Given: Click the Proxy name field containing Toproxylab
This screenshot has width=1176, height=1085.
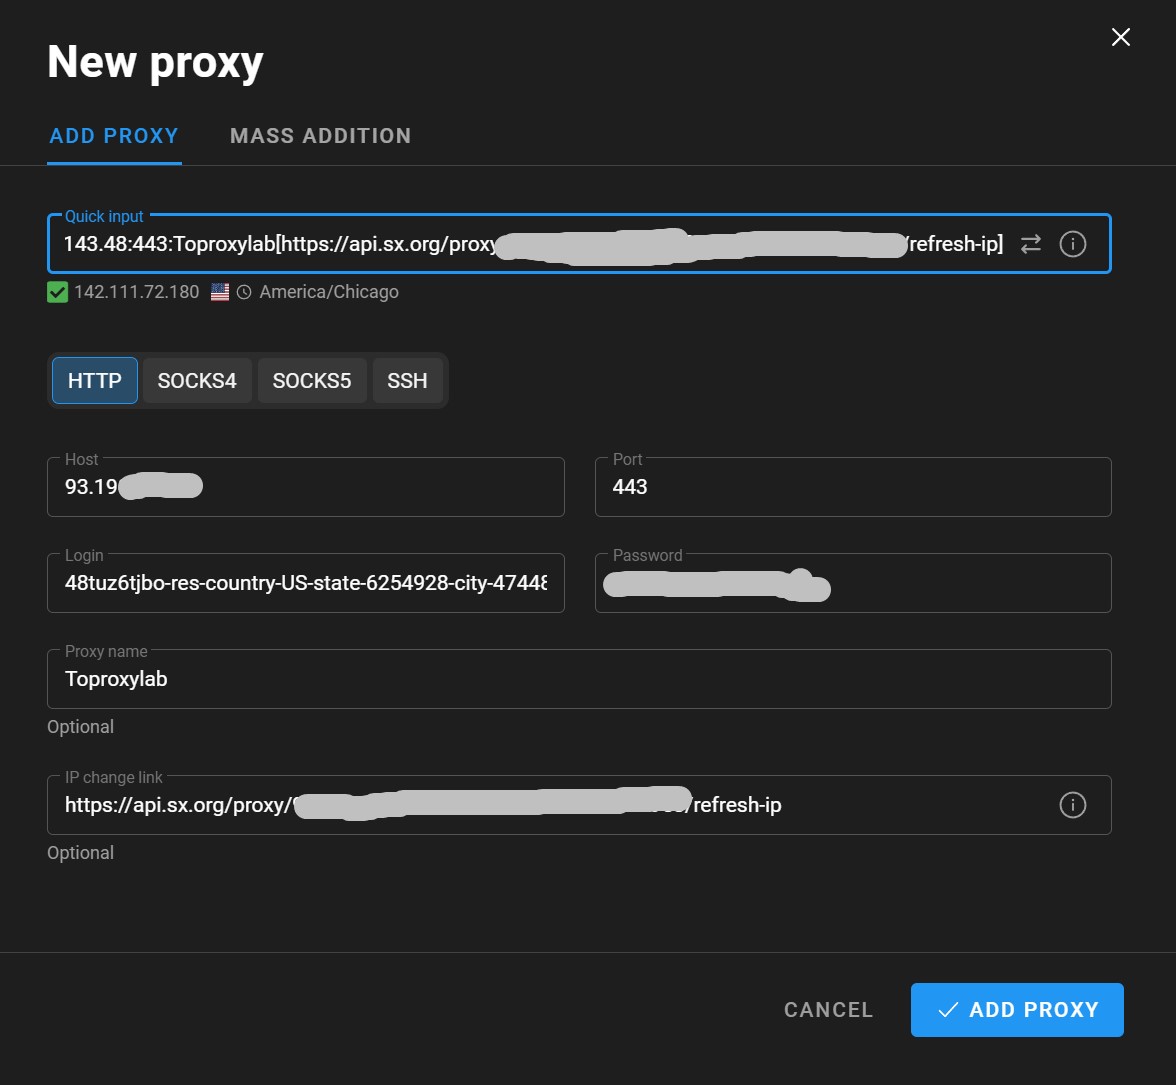Looking at the screenshot, I should coord(579,679).
